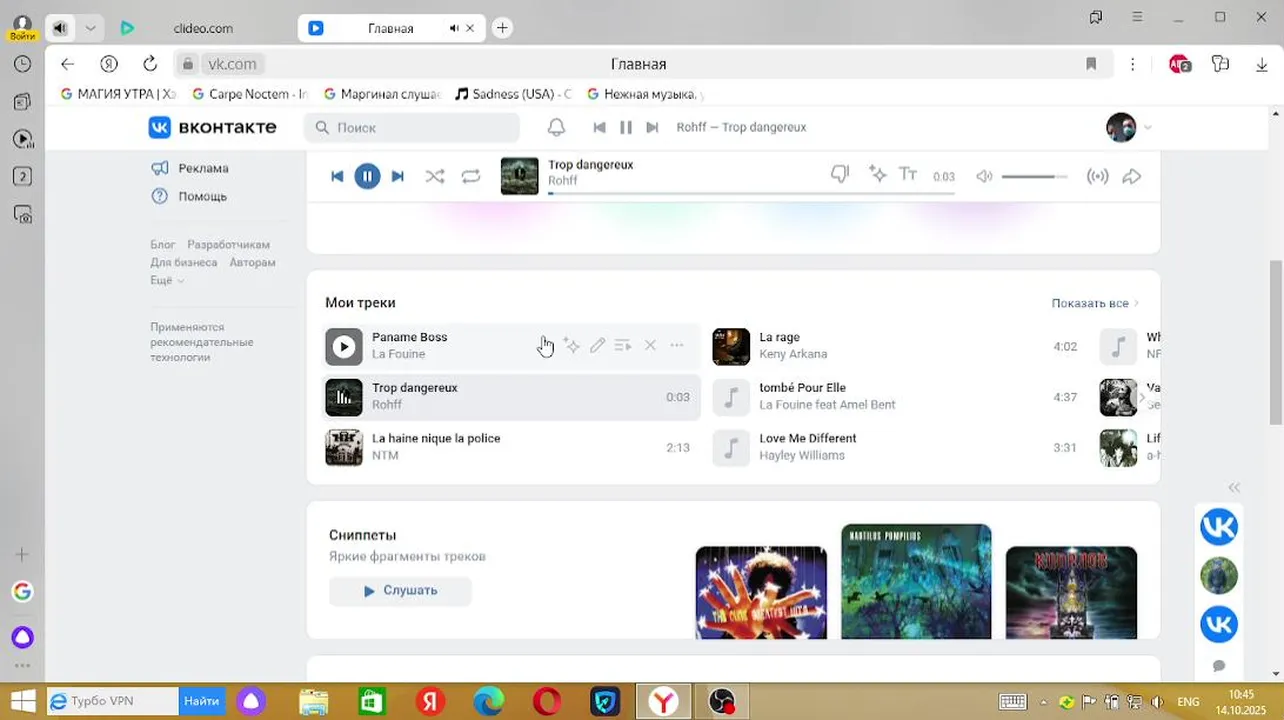Play Love Me Different track
The image size is (1284, 720).
[731, 448]
